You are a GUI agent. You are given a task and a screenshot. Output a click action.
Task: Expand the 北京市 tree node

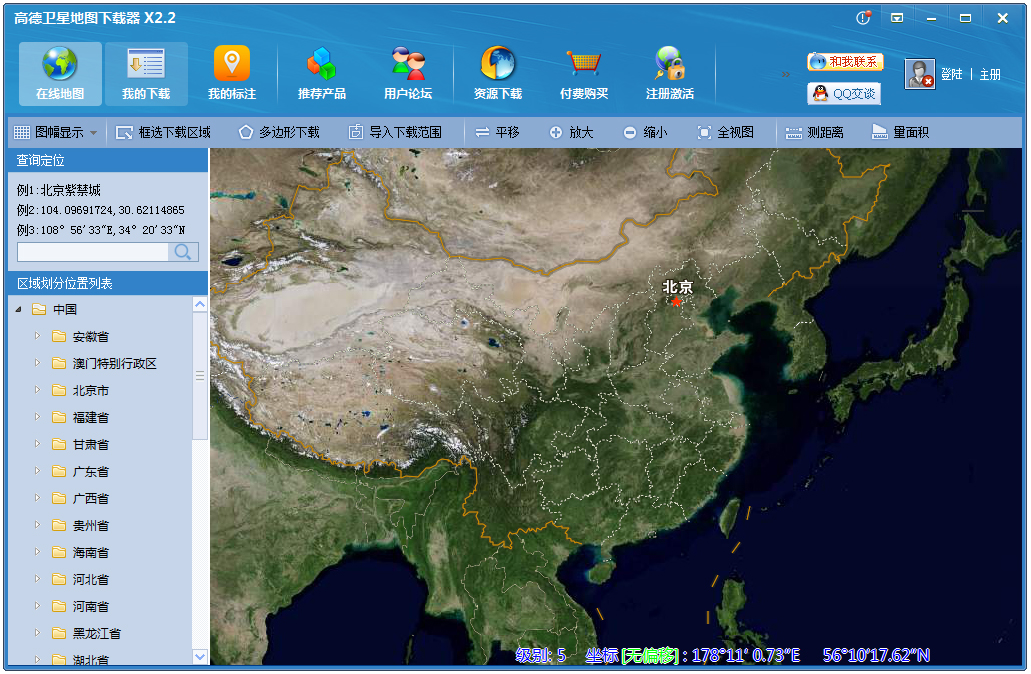(x=38, y=391)
